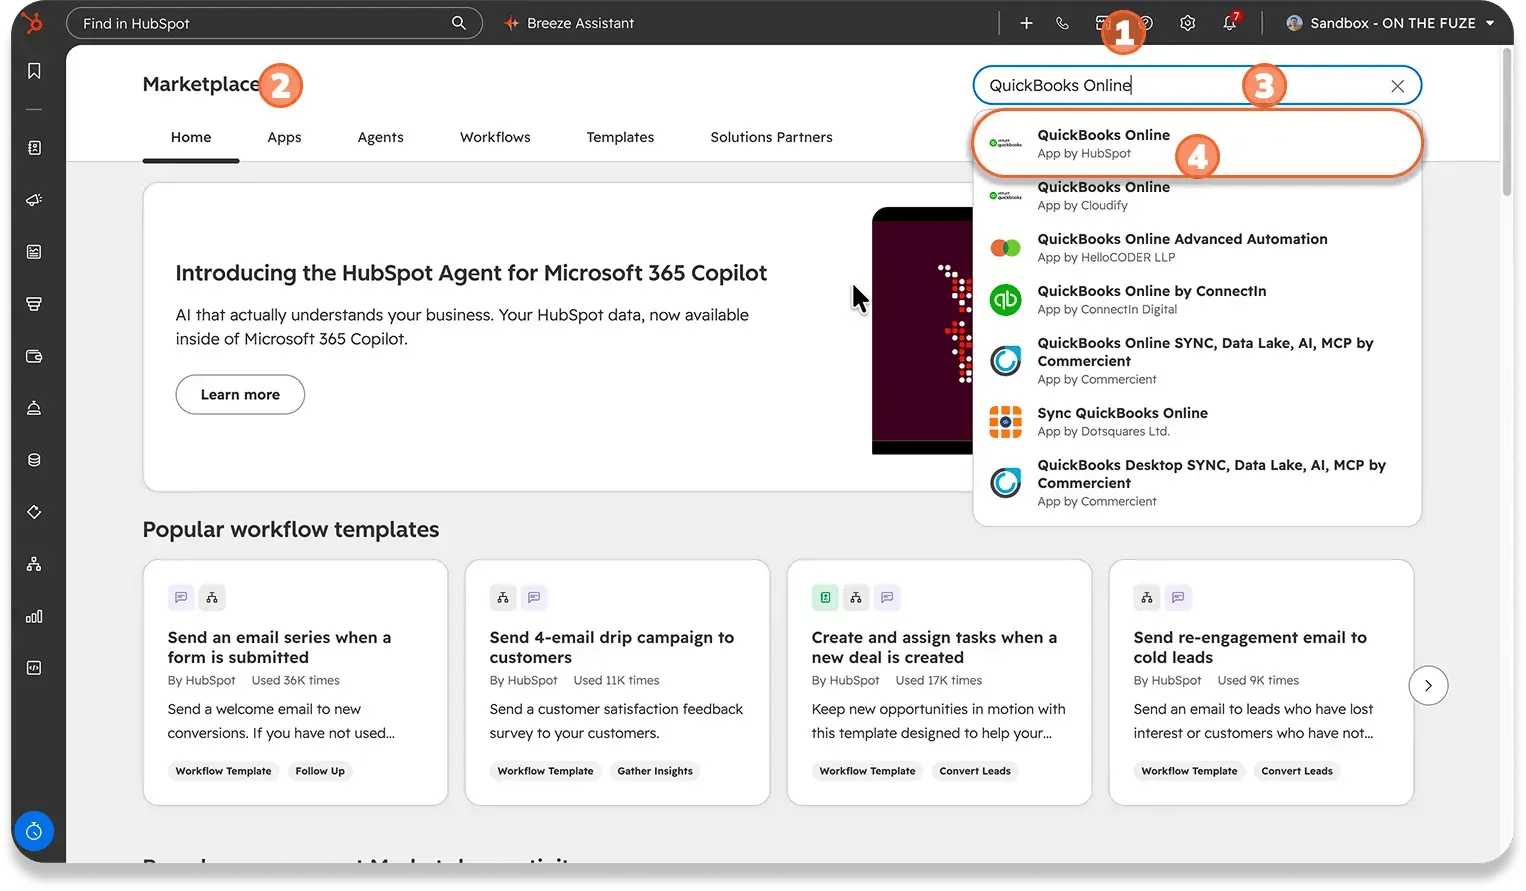The height and width of the screenshot is (891, 1526).
Task: Open the Commerce wallet sidebar icon
Action: click(34, 356)
